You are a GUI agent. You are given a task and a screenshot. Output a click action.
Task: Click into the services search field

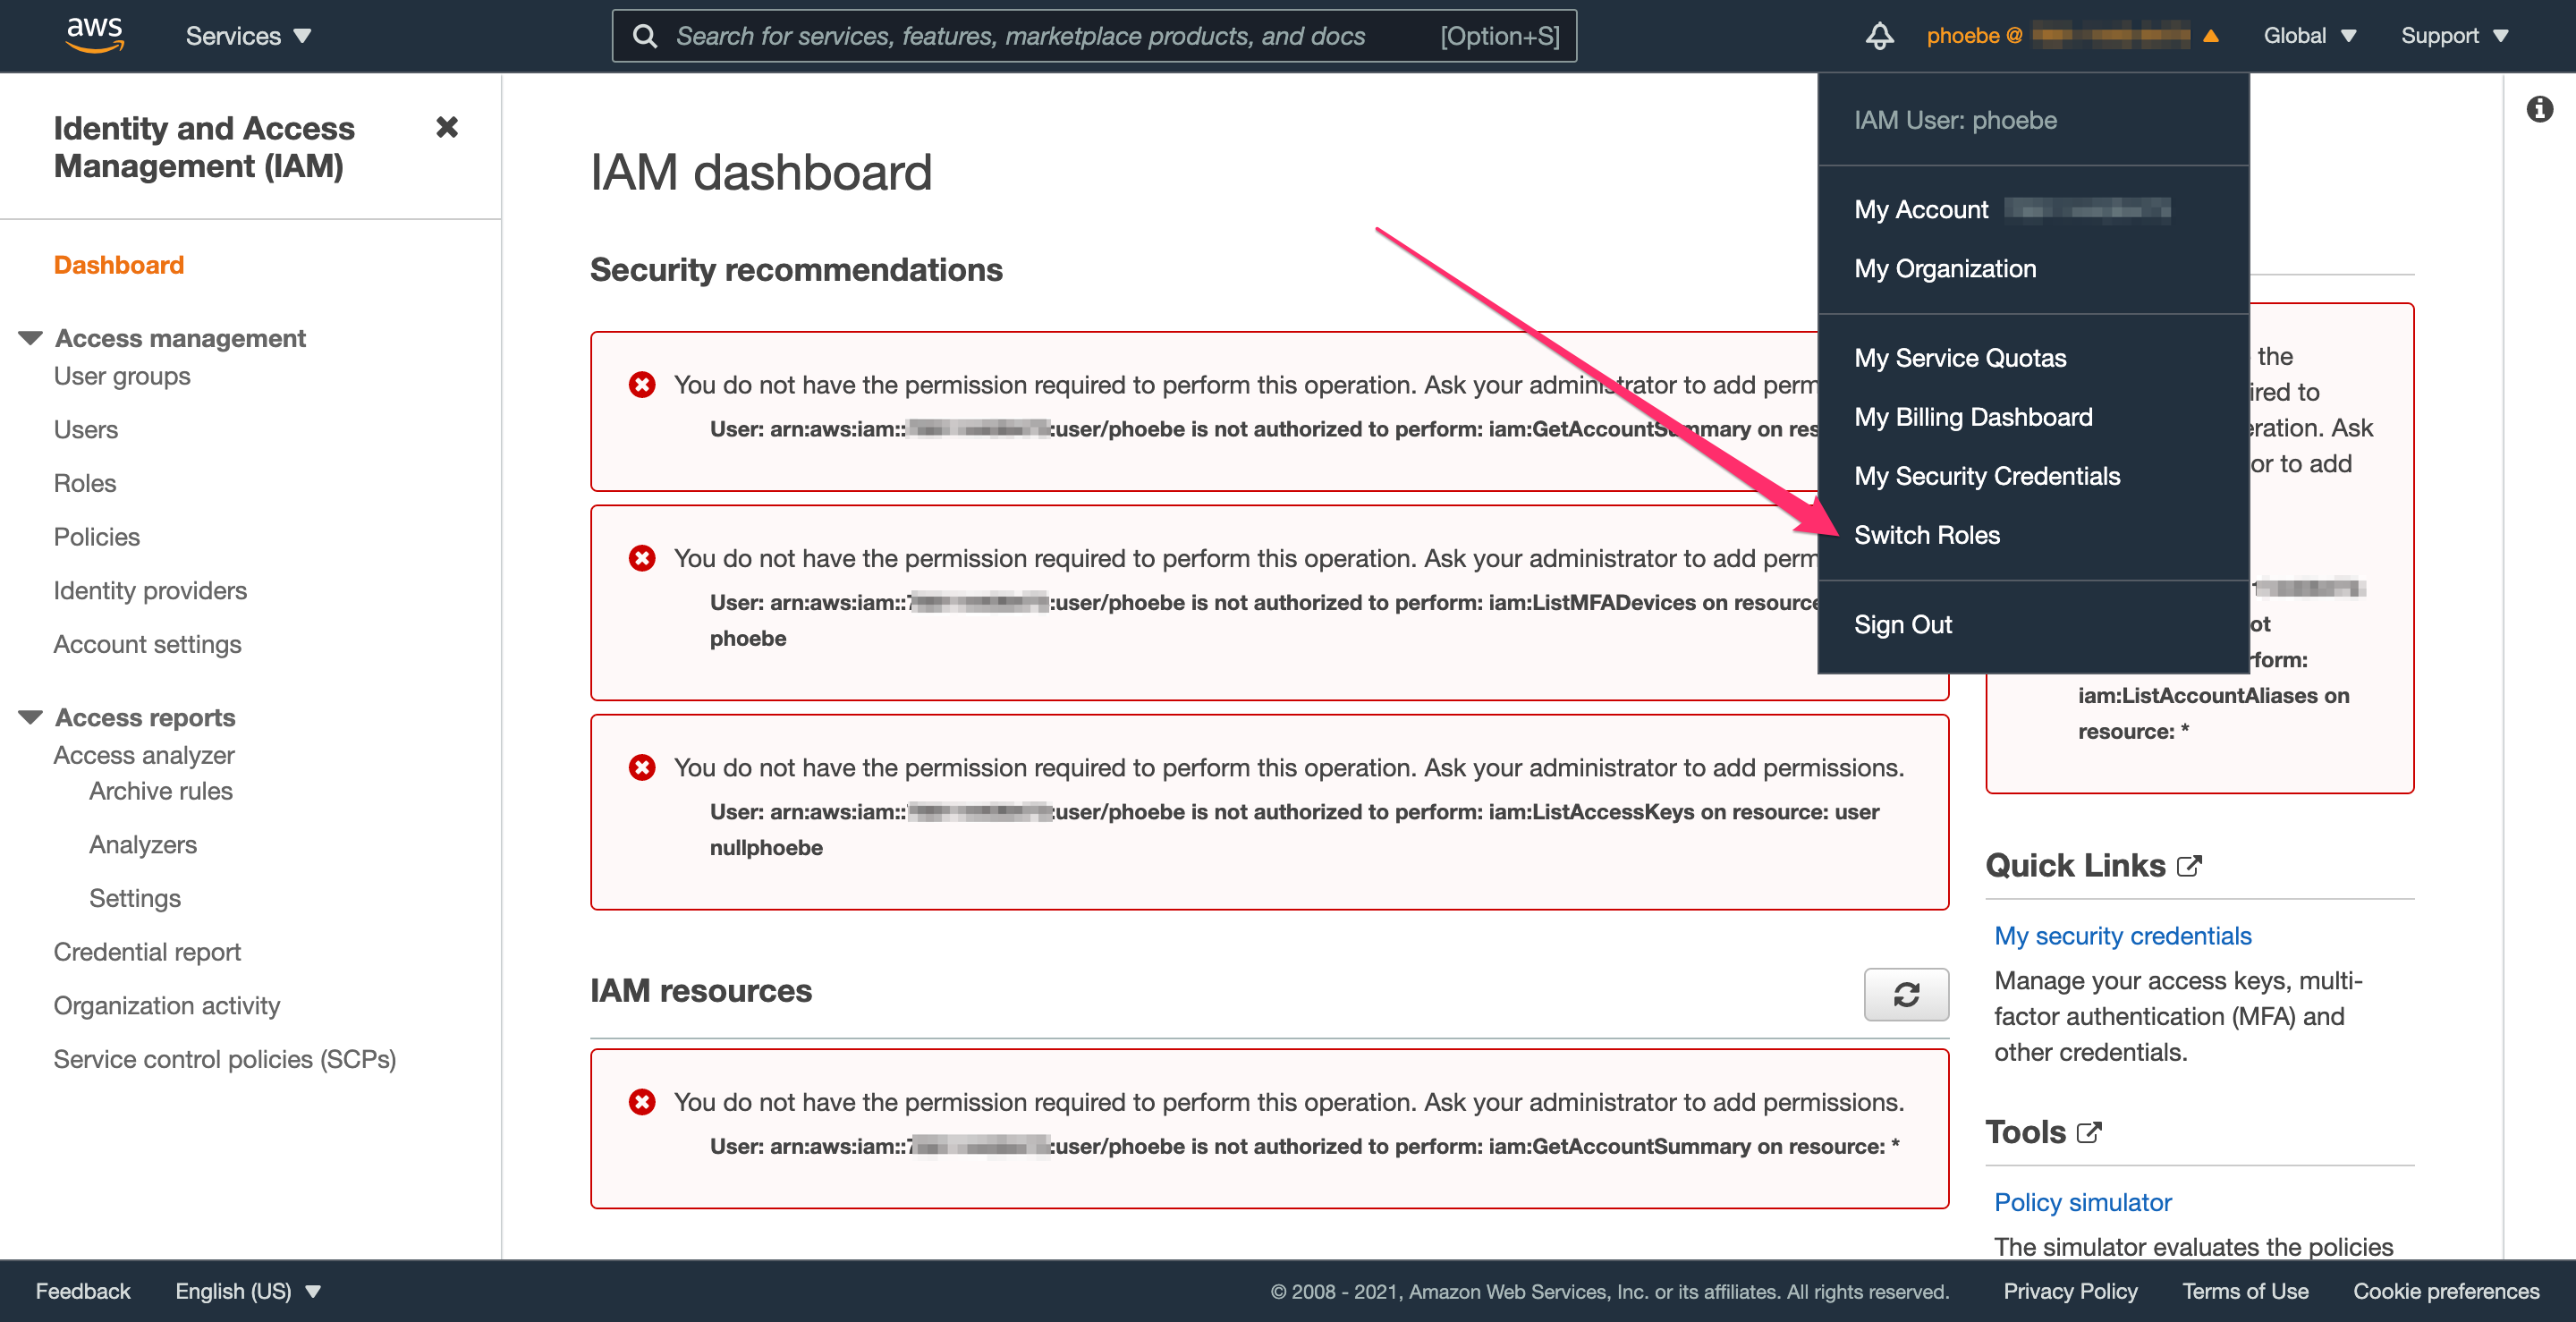[1094, 36]
